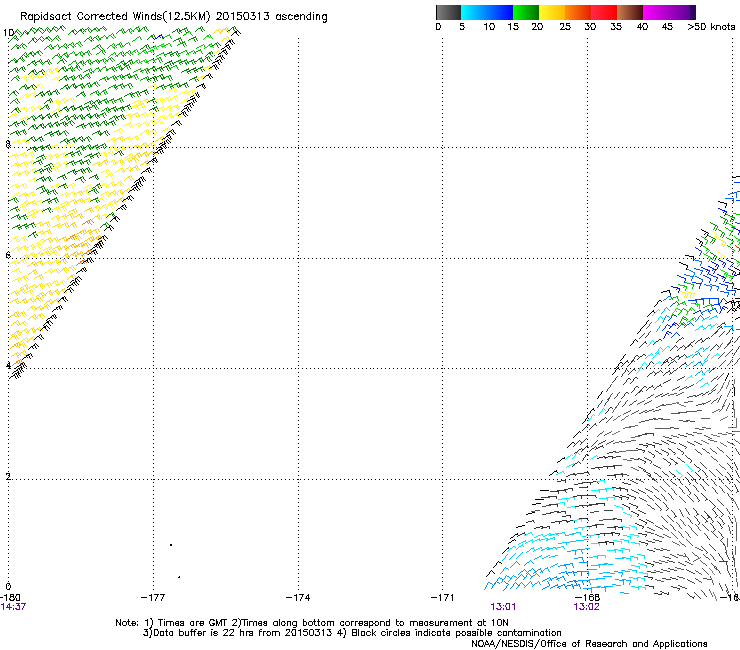Click the -171 longitude axis label
This screenshot has height=650, width=740.
(443, 598)
